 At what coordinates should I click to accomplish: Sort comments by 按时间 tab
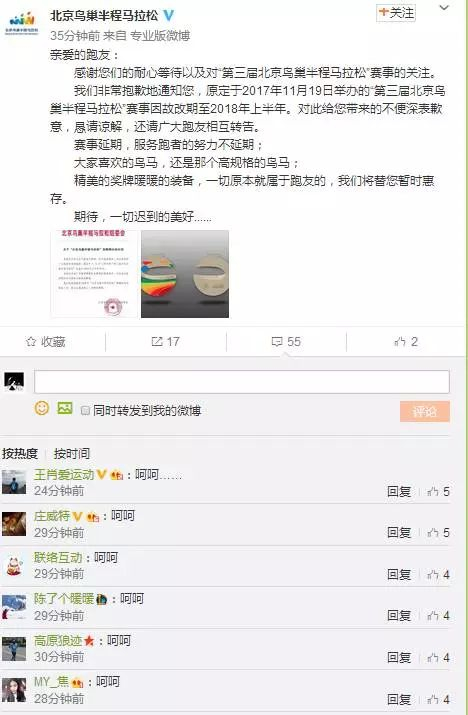(x=72, y=453)
